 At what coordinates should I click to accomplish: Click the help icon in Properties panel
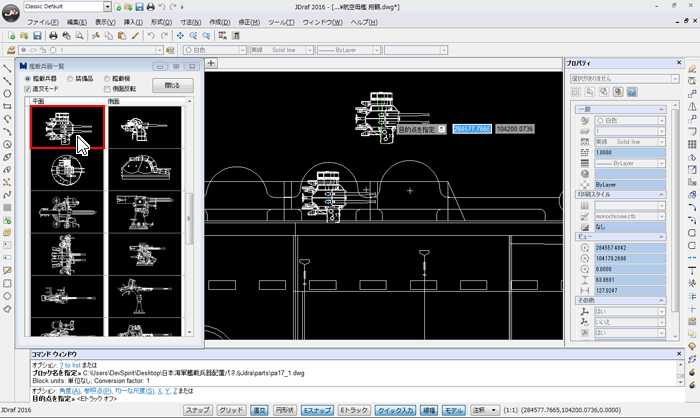click(632, 92)
